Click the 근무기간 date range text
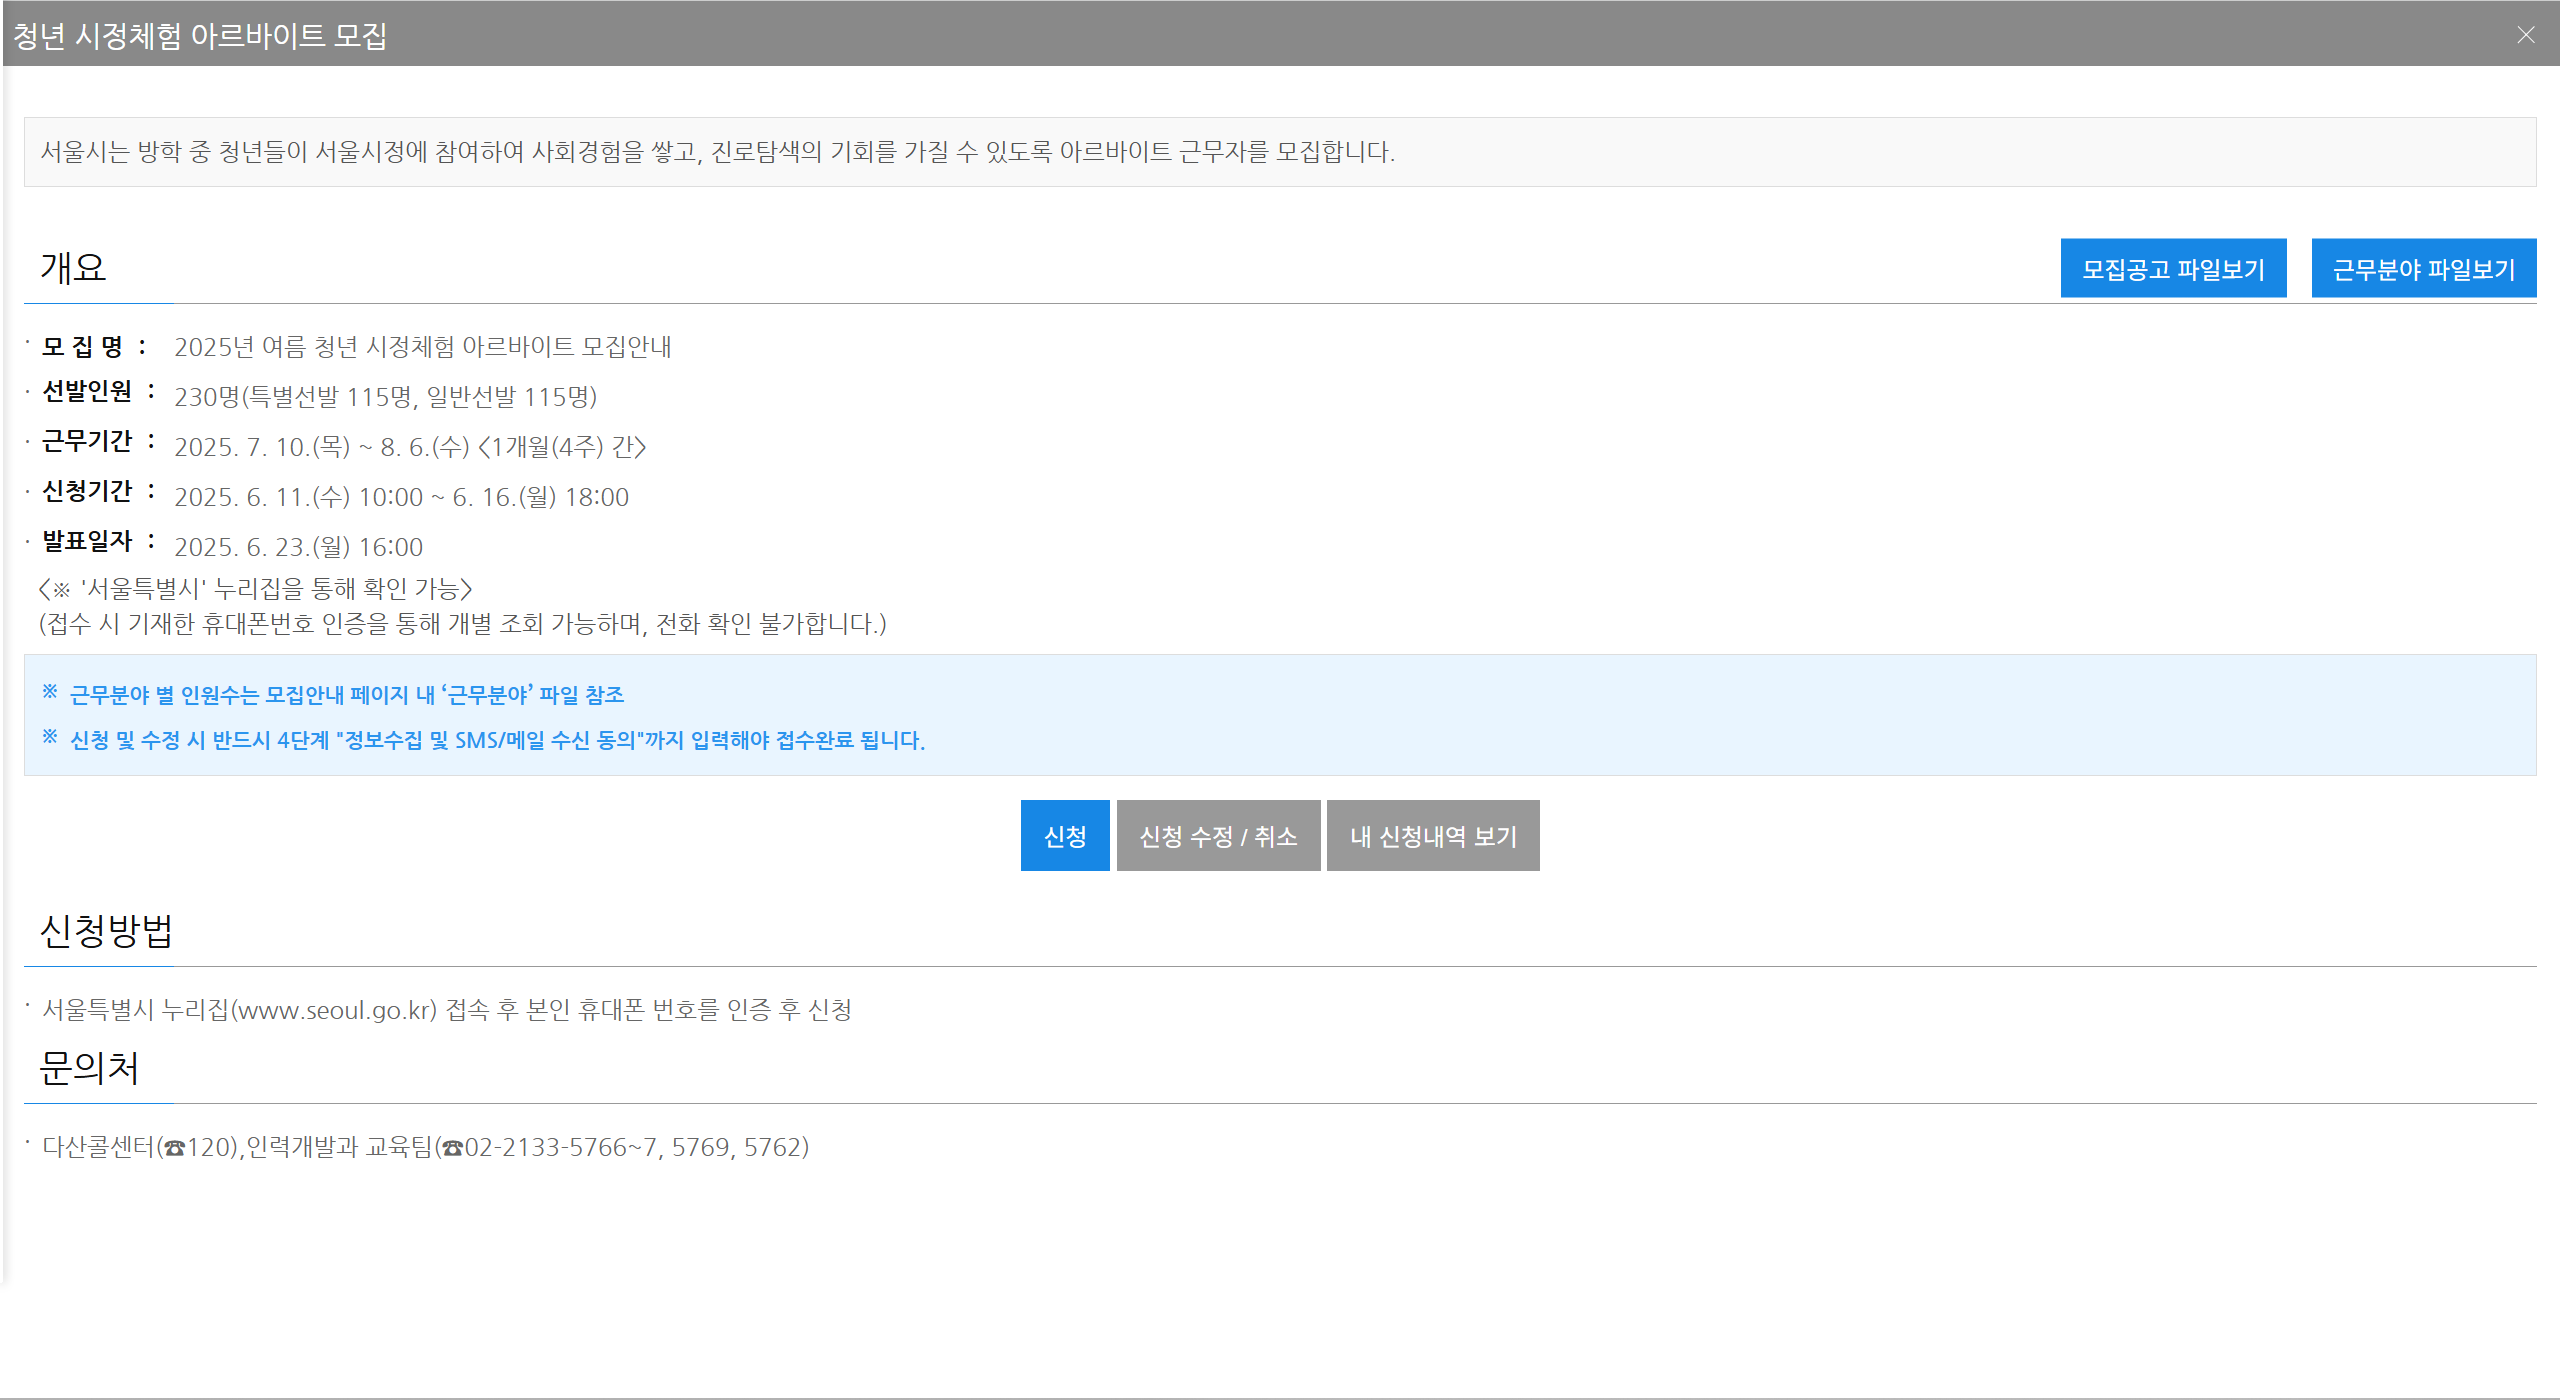 (x=410, y=447)
